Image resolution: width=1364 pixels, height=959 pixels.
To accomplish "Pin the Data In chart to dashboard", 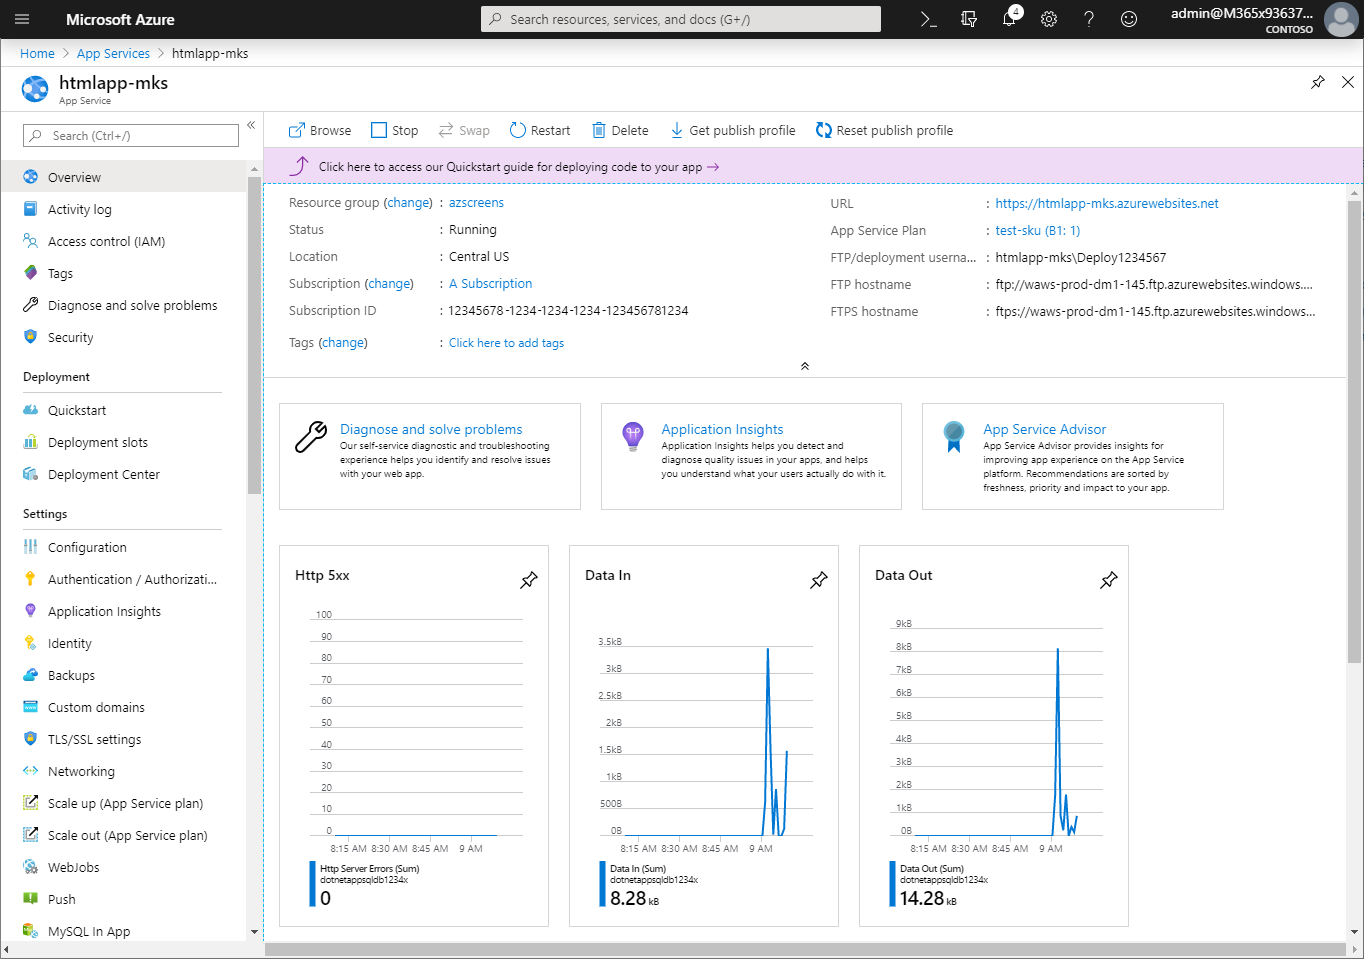I will click(x=819, y=580).
